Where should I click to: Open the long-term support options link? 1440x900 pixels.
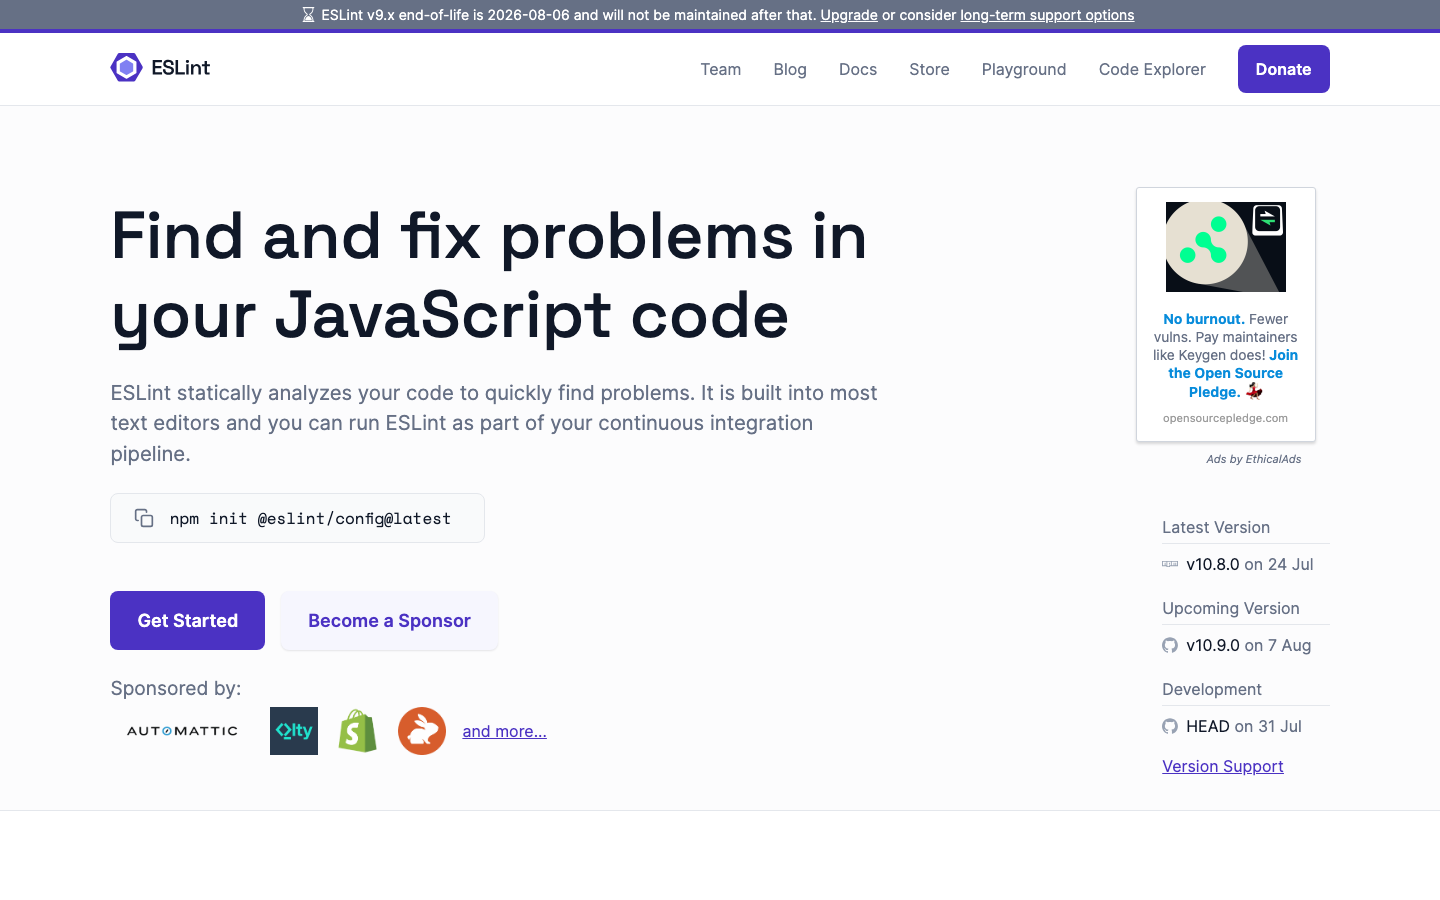(x=1047, y=15)
